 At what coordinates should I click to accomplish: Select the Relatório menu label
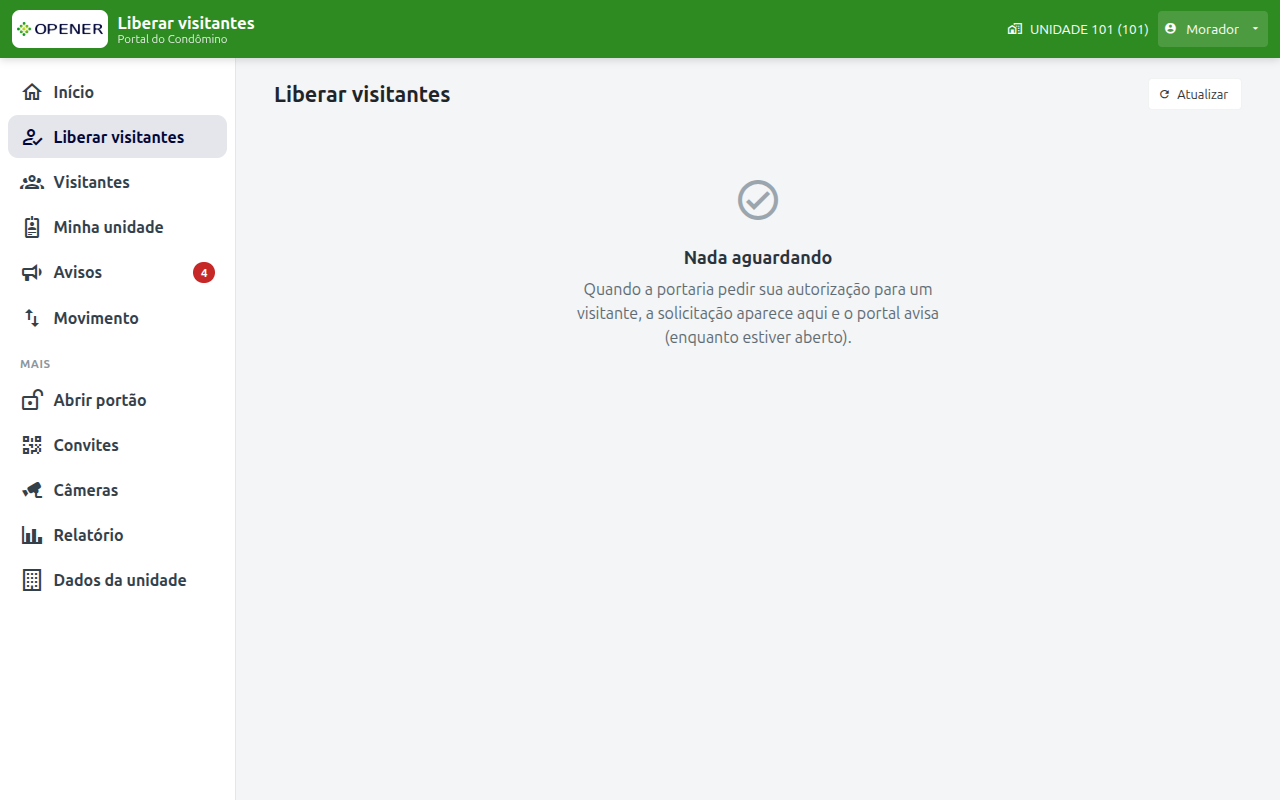point(89,535)
